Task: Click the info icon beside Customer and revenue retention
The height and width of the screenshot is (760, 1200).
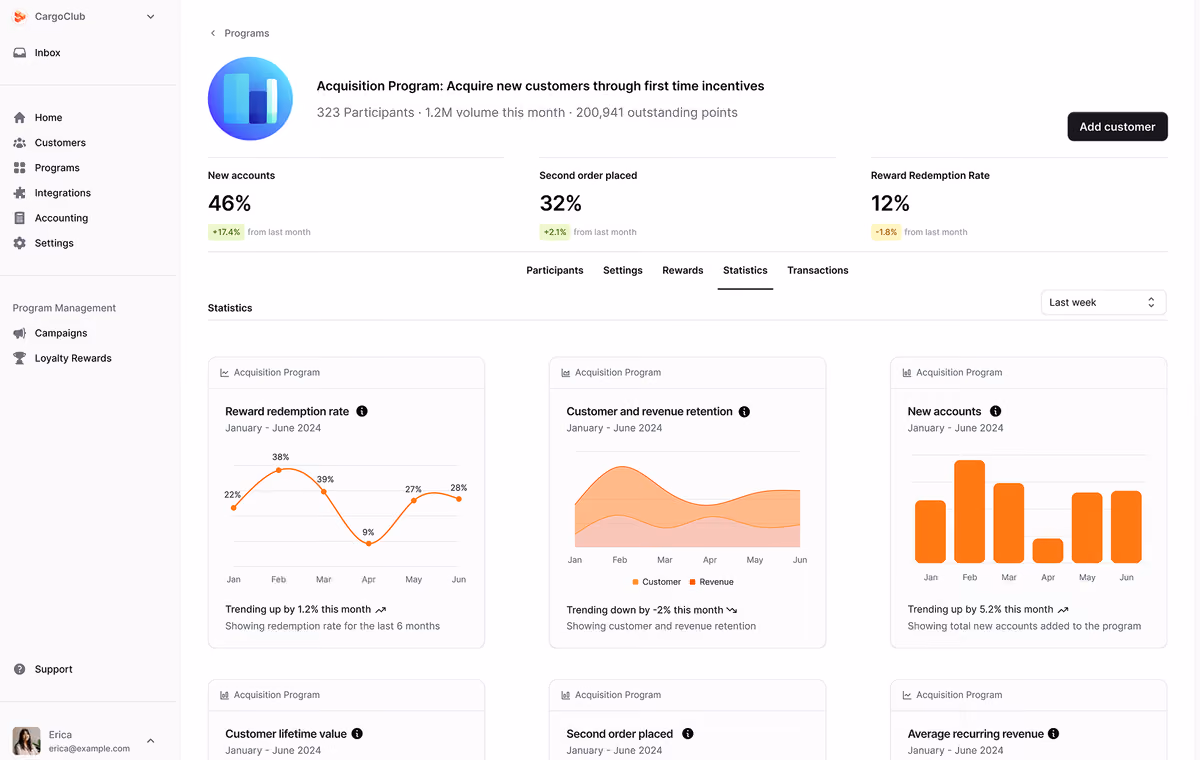Action: (x=744, y=411)
